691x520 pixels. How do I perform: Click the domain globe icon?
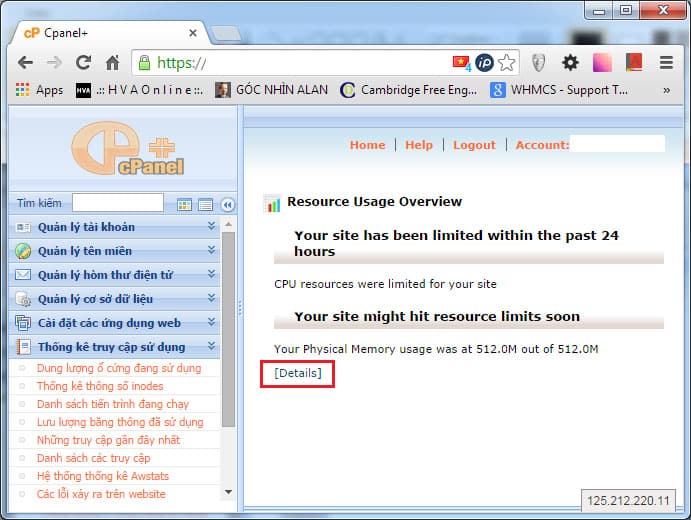point(23,251)
